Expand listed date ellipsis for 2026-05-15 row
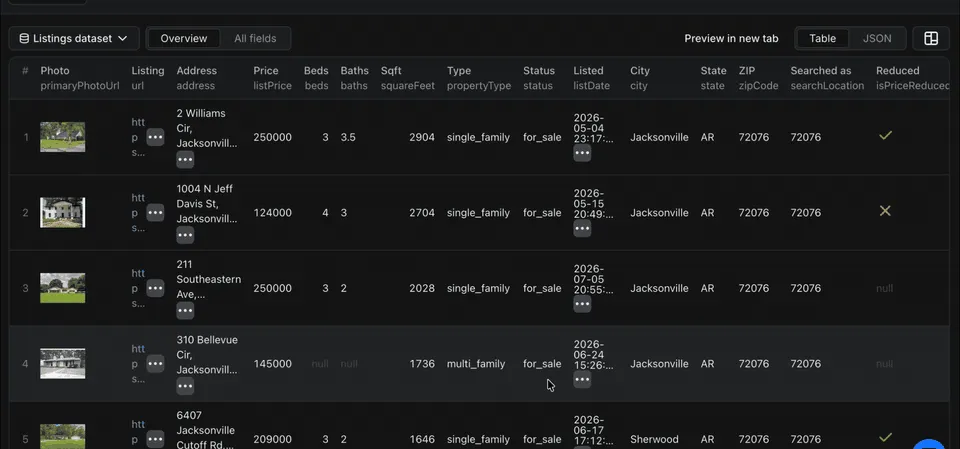This screenshot has height=449, width=960. (x=582, y=228)
